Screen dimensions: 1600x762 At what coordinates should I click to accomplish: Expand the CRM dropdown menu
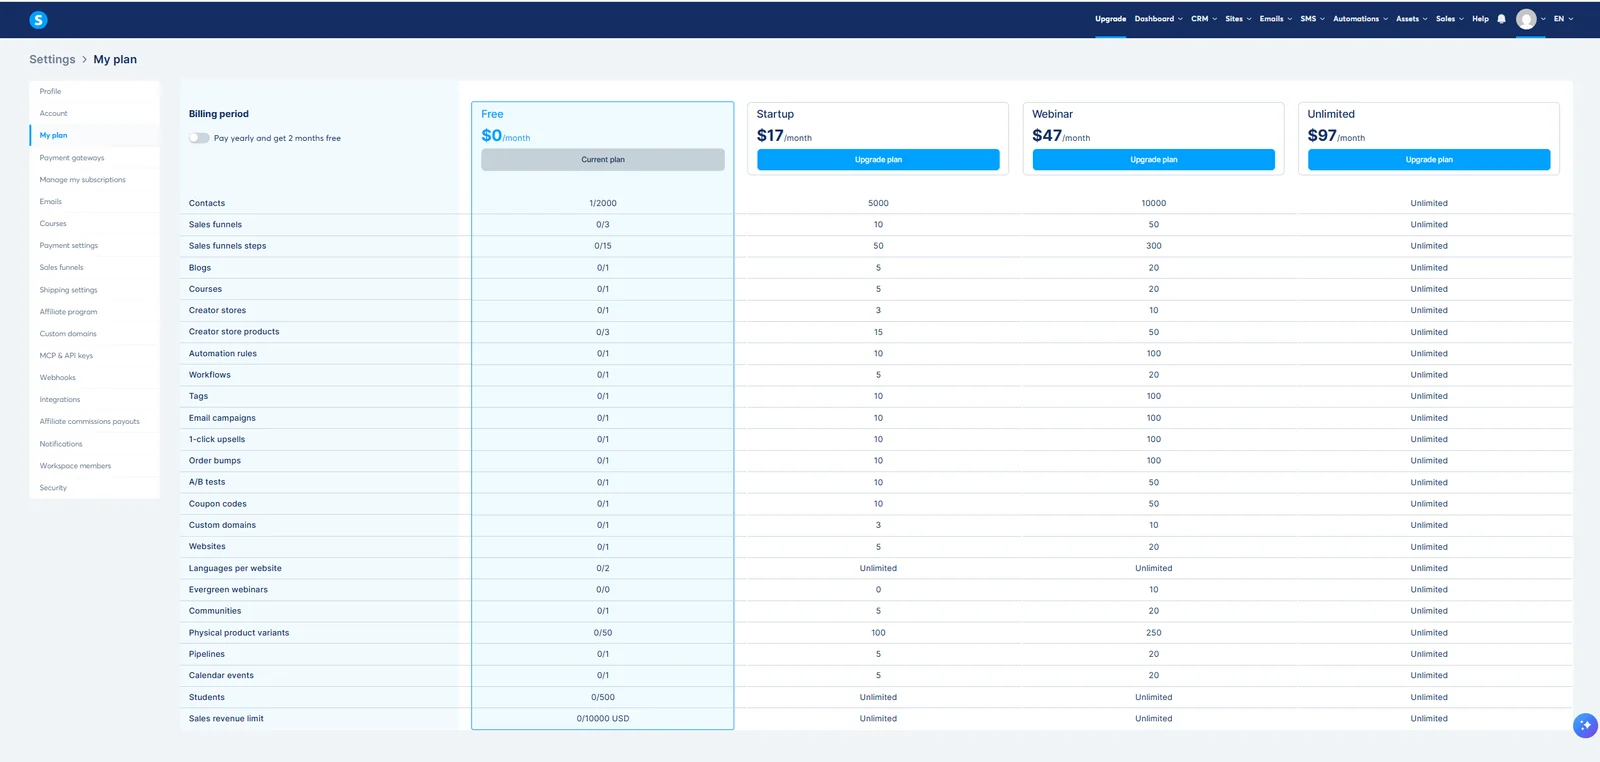pos(1204,19)
